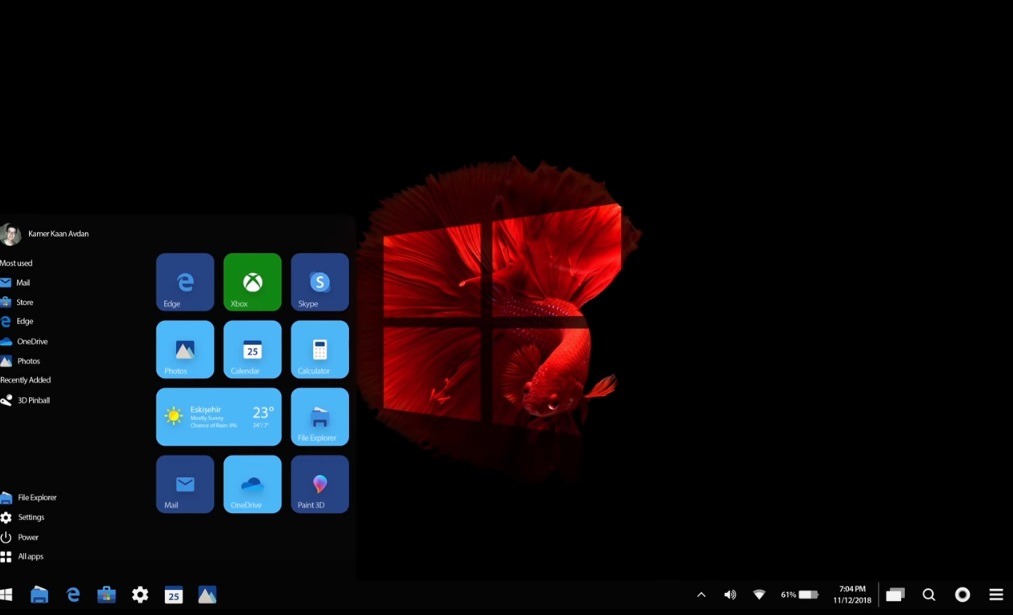Open the Skype tile
The width and height of the screenshot is (1013, 615).
point(320,282)
